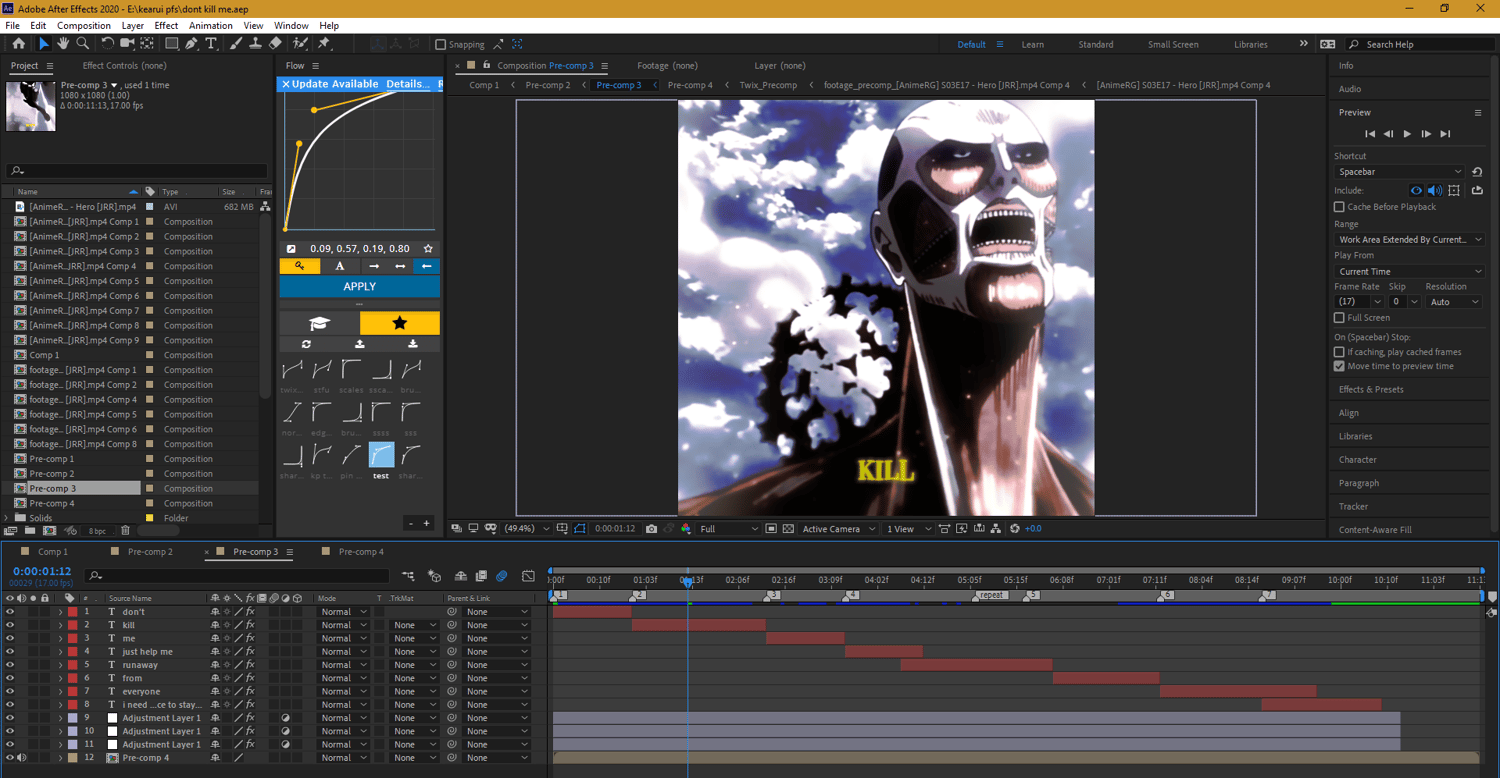Open the Effects & Presets panel

1371,390
